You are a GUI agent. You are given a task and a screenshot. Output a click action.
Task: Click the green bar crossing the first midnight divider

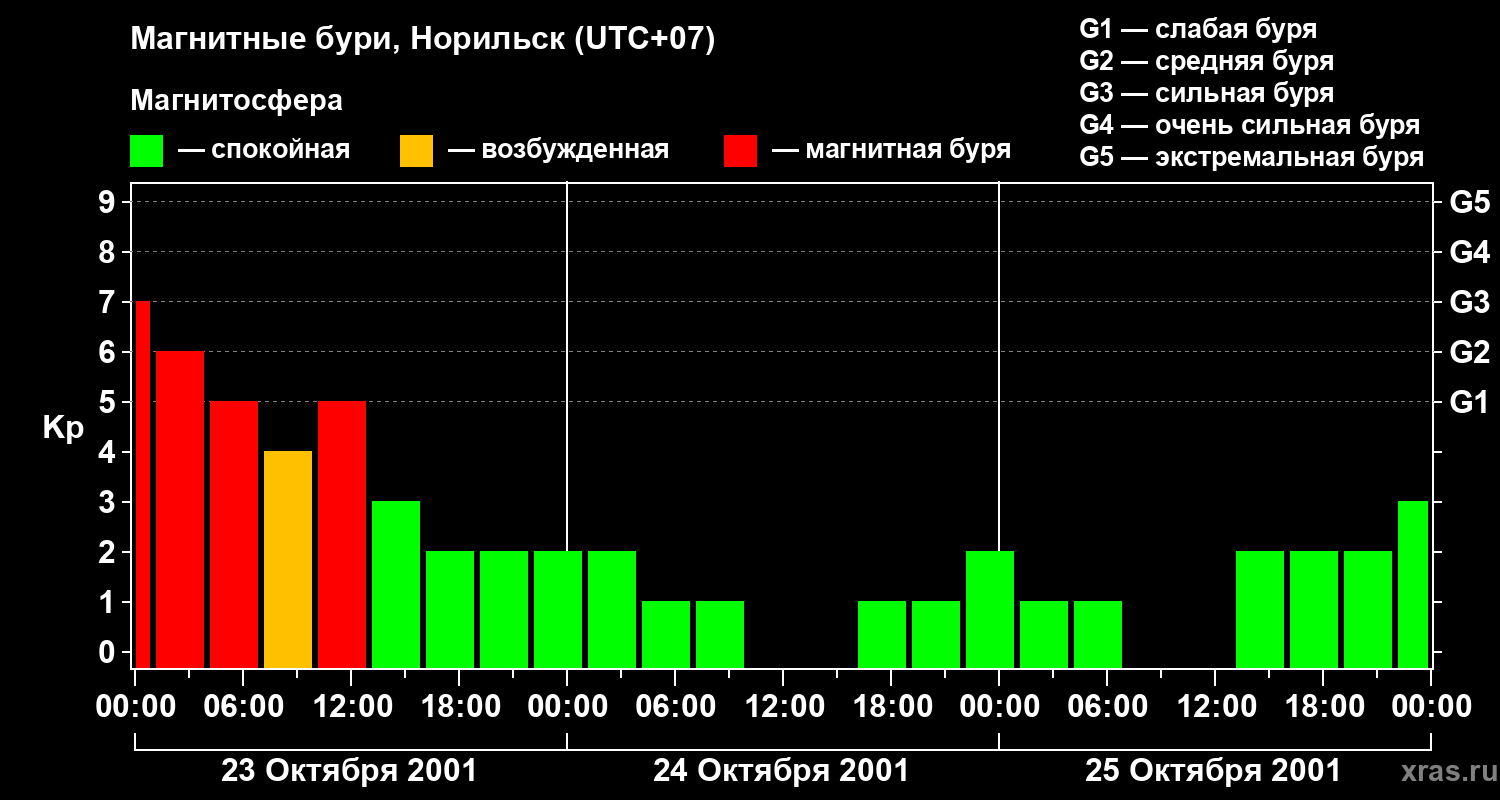pyautogui.click(x=558, y=609)
